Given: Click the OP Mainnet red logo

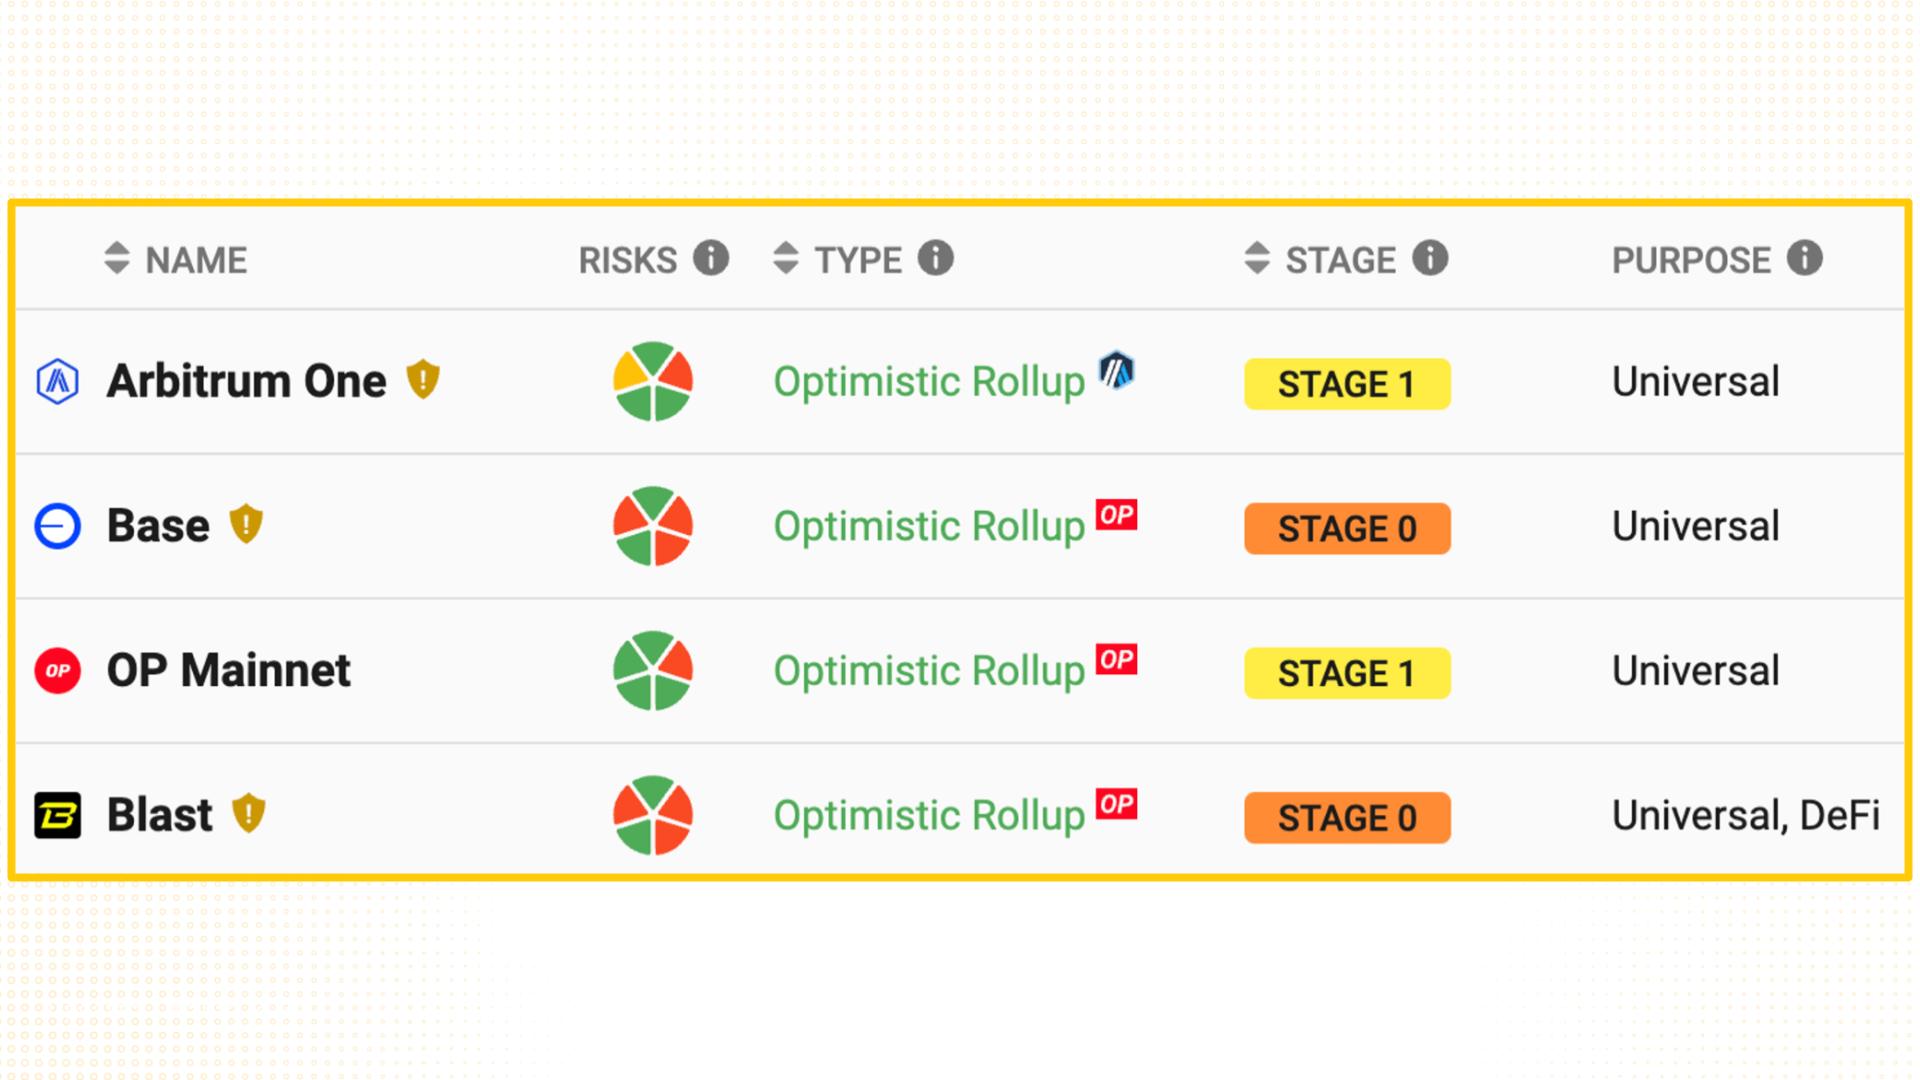Looking at the screenshot, I should tap(57, 671).
